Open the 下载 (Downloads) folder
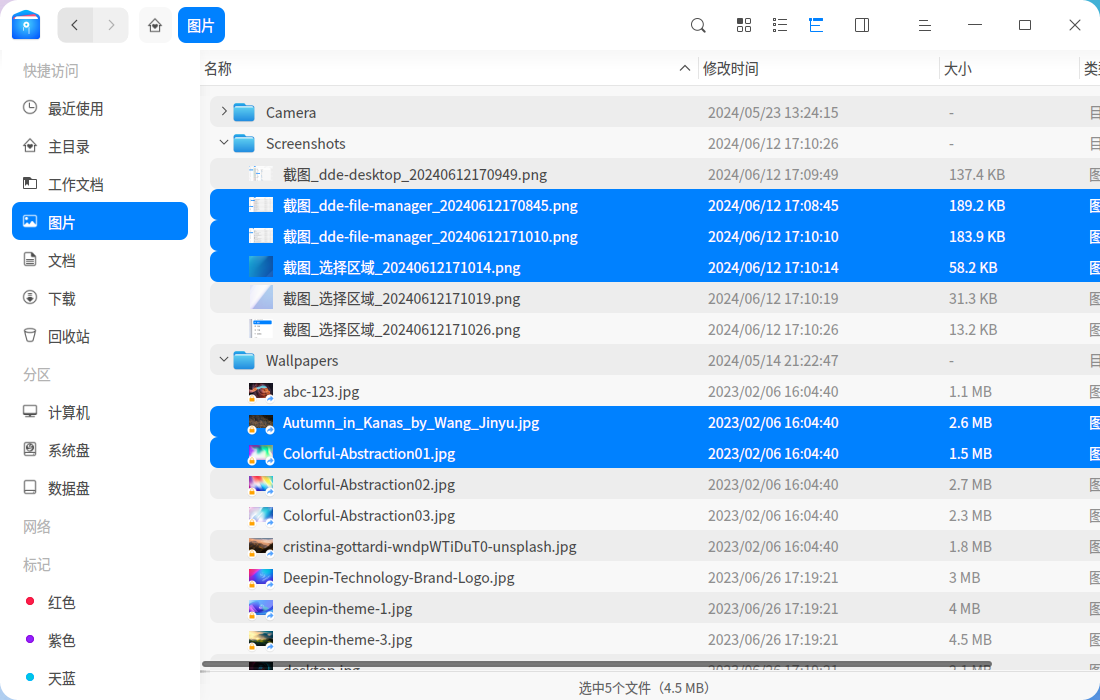Screen dimensions: 1100x700 (x=64, y=298)
